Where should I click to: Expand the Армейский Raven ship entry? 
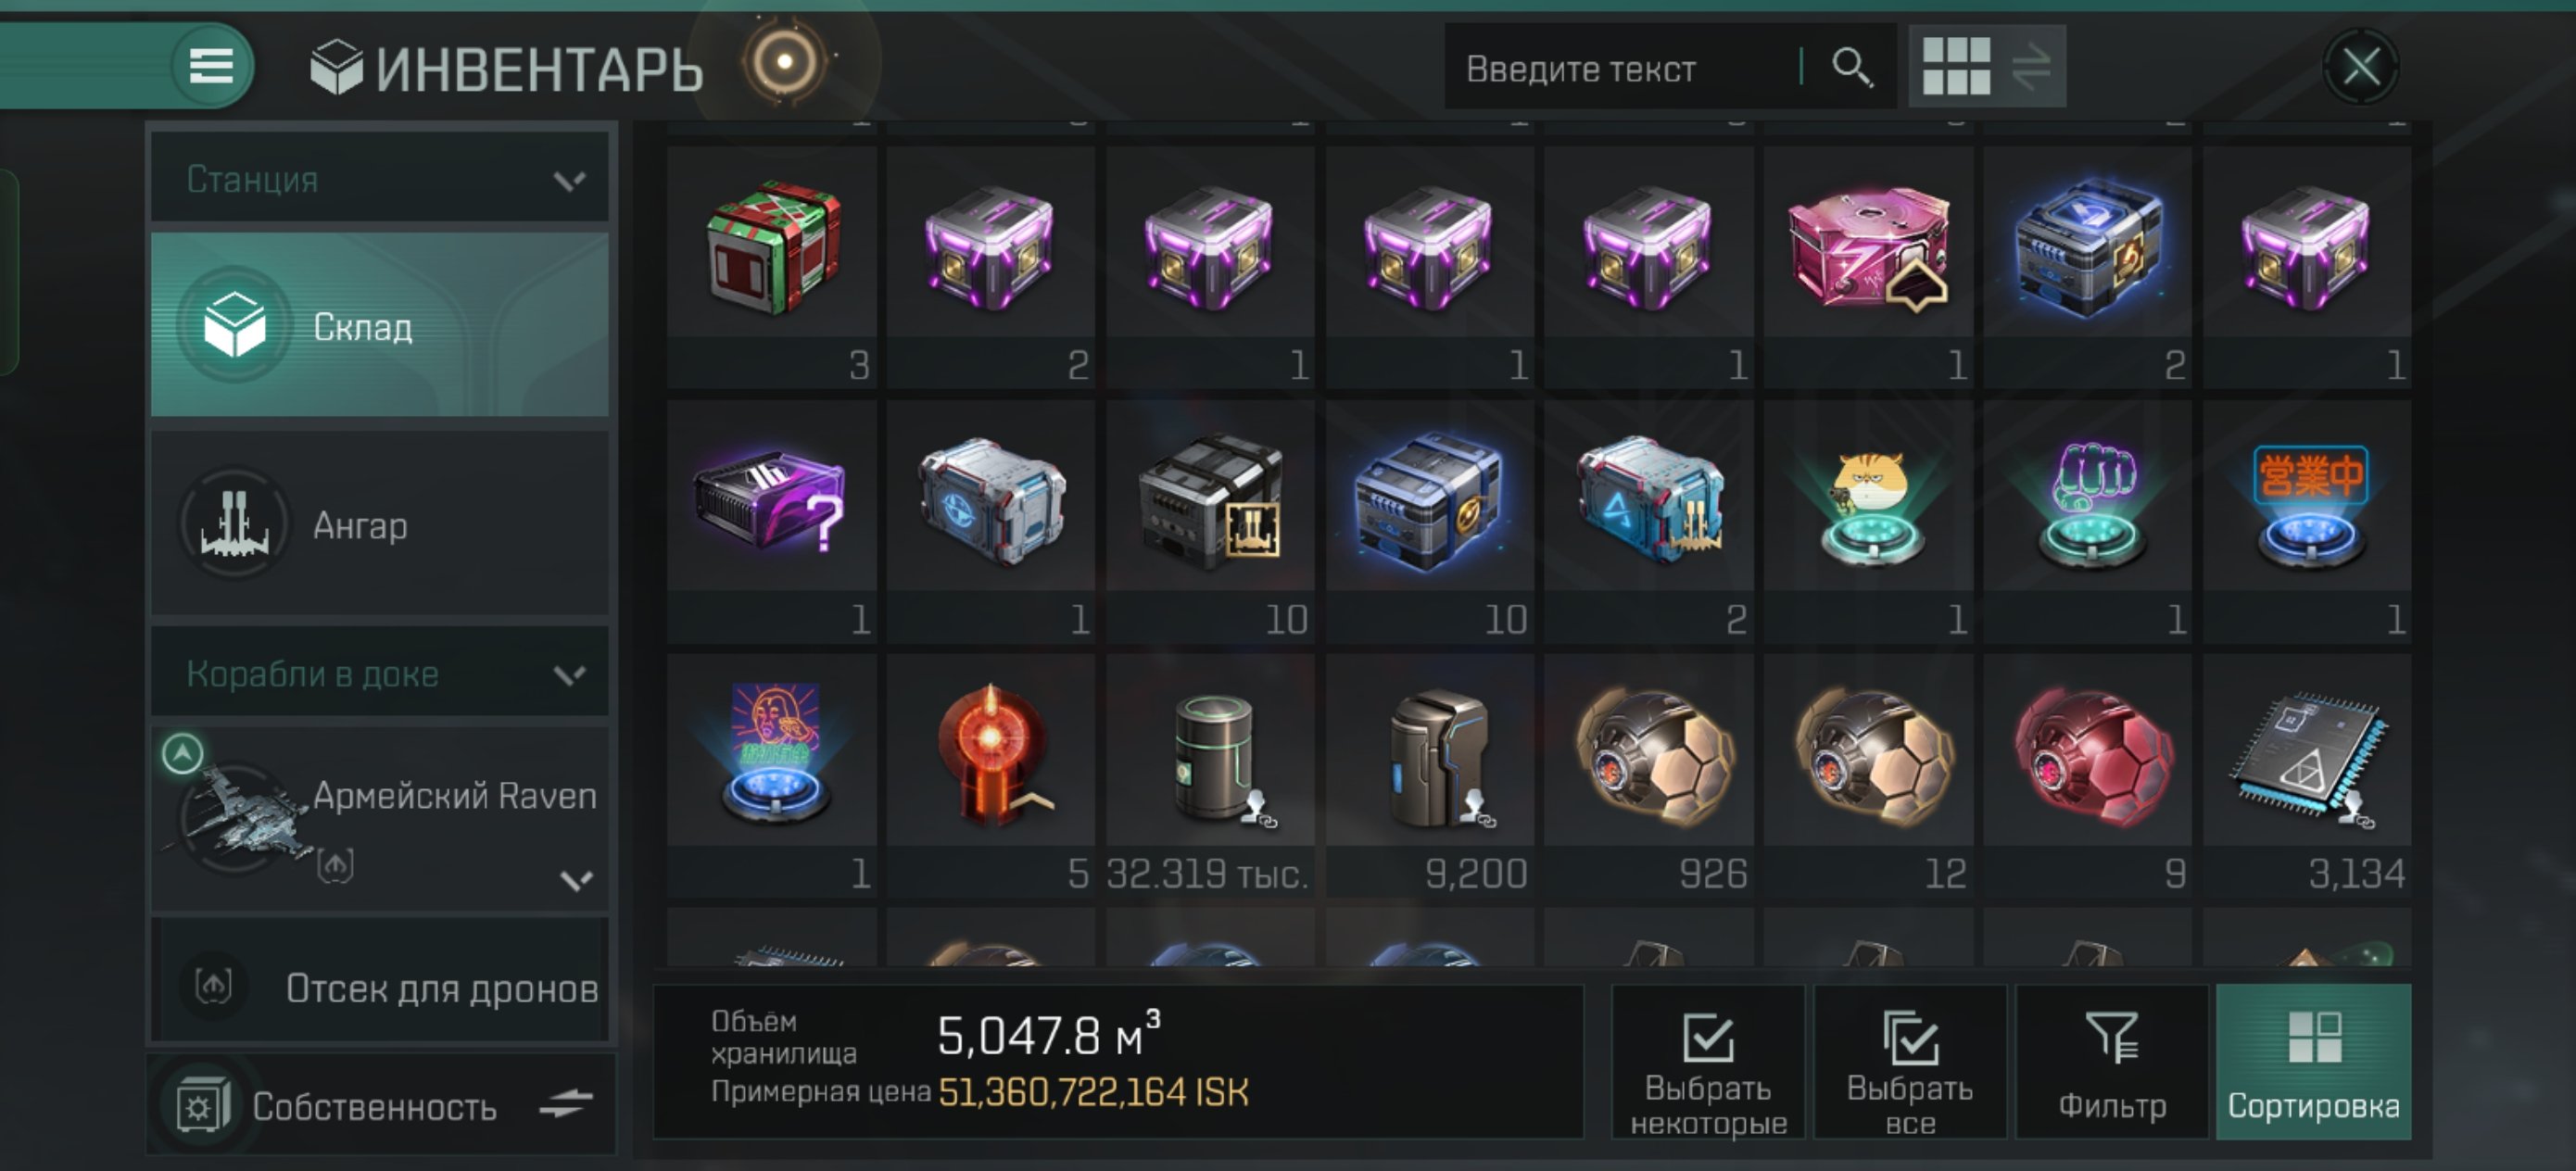pyautogui.click(x=576, y=880)
